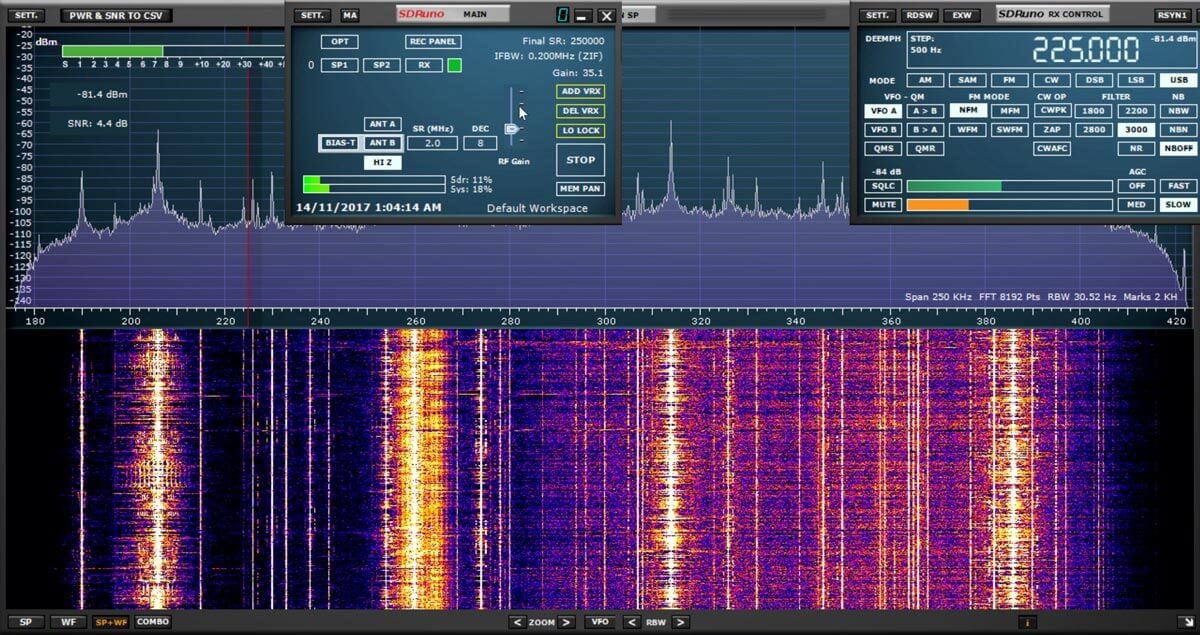Click the MA button in MAIN panel

click(x=350, y=15)
